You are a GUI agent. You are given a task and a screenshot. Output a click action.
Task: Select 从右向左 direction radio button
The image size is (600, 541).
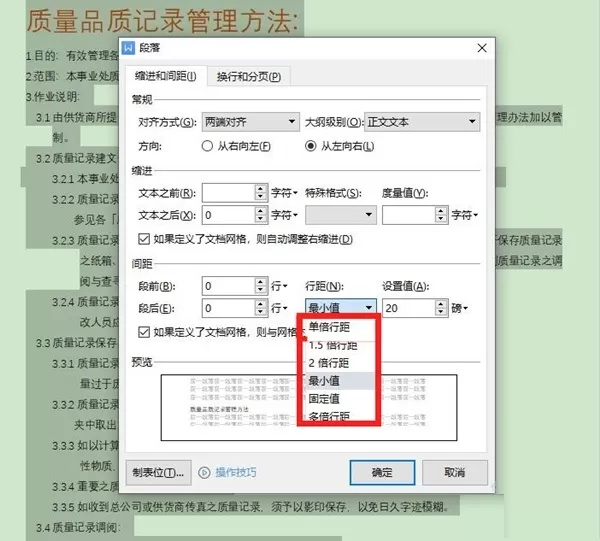tap(207, 146)
